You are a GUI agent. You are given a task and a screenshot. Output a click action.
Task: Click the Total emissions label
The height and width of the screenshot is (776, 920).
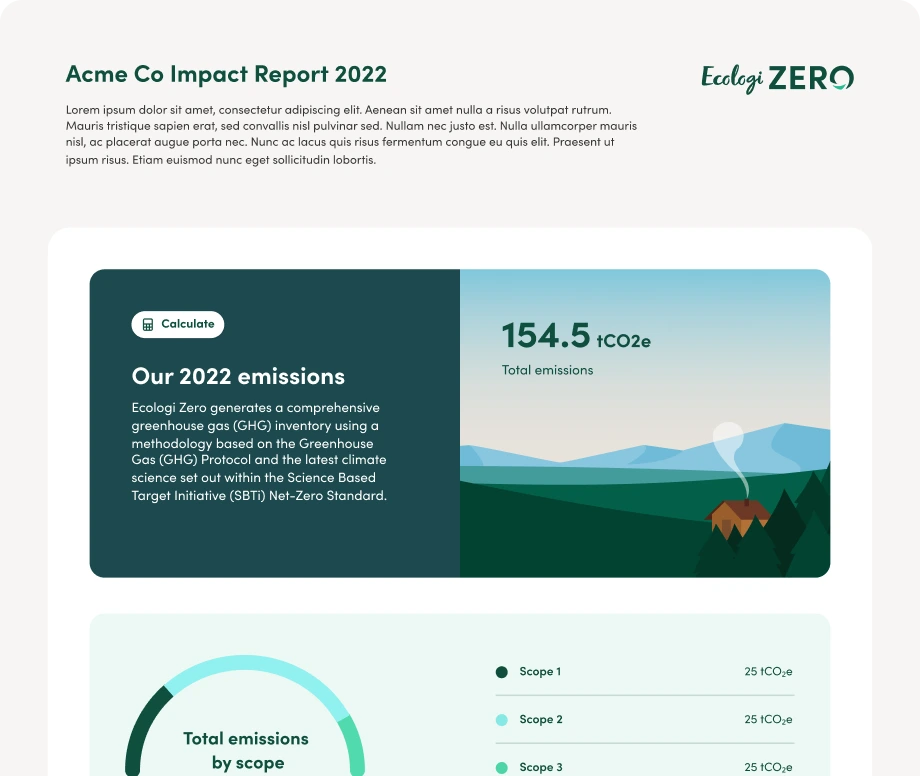[547, 370]
